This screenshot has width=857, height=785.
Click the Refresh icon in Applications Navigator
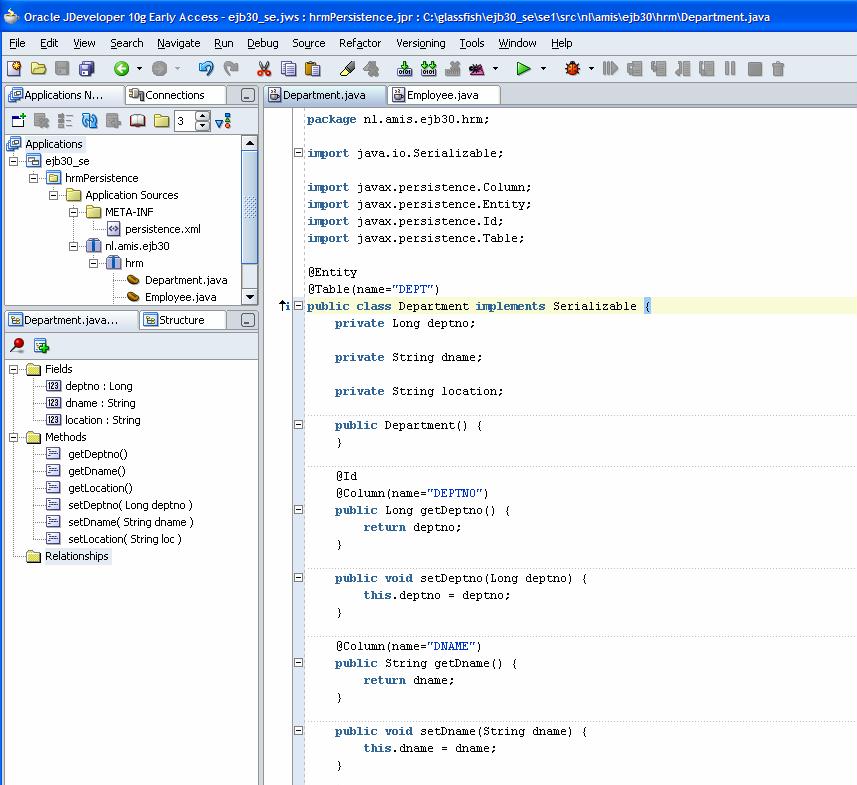pyautogui.click(x=90, y=121)
